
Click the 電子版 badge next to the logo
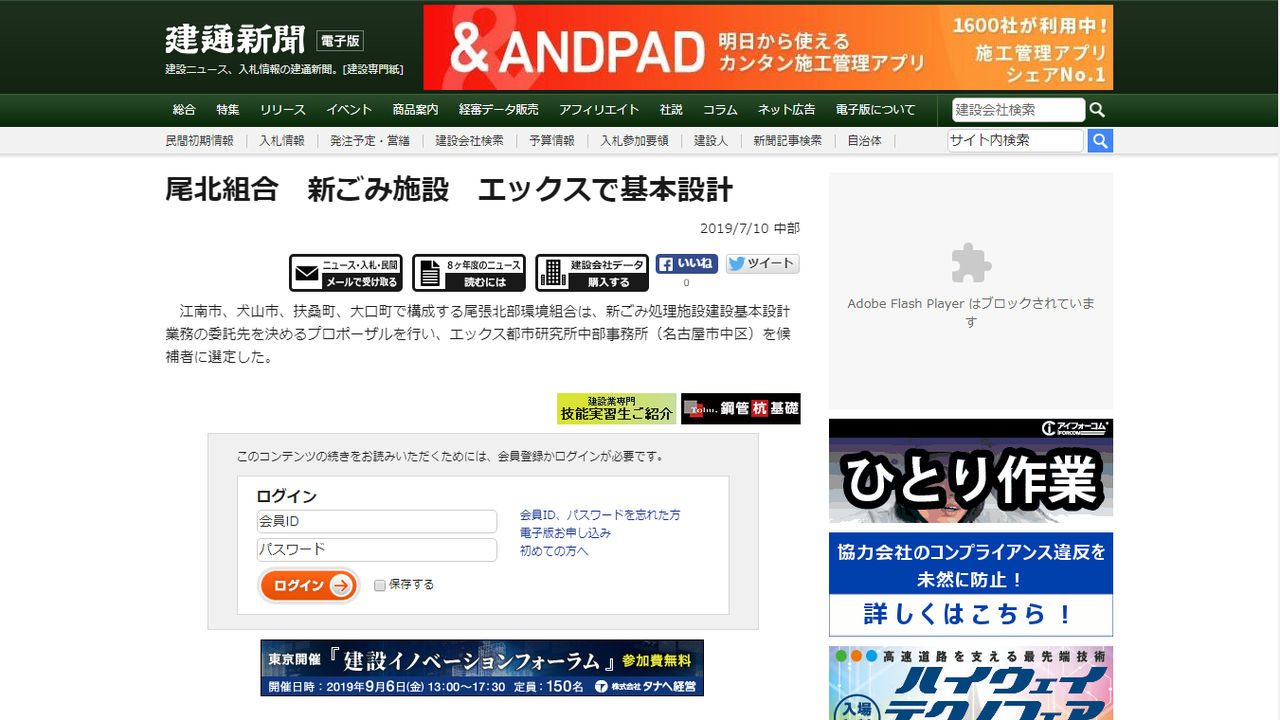340,41
